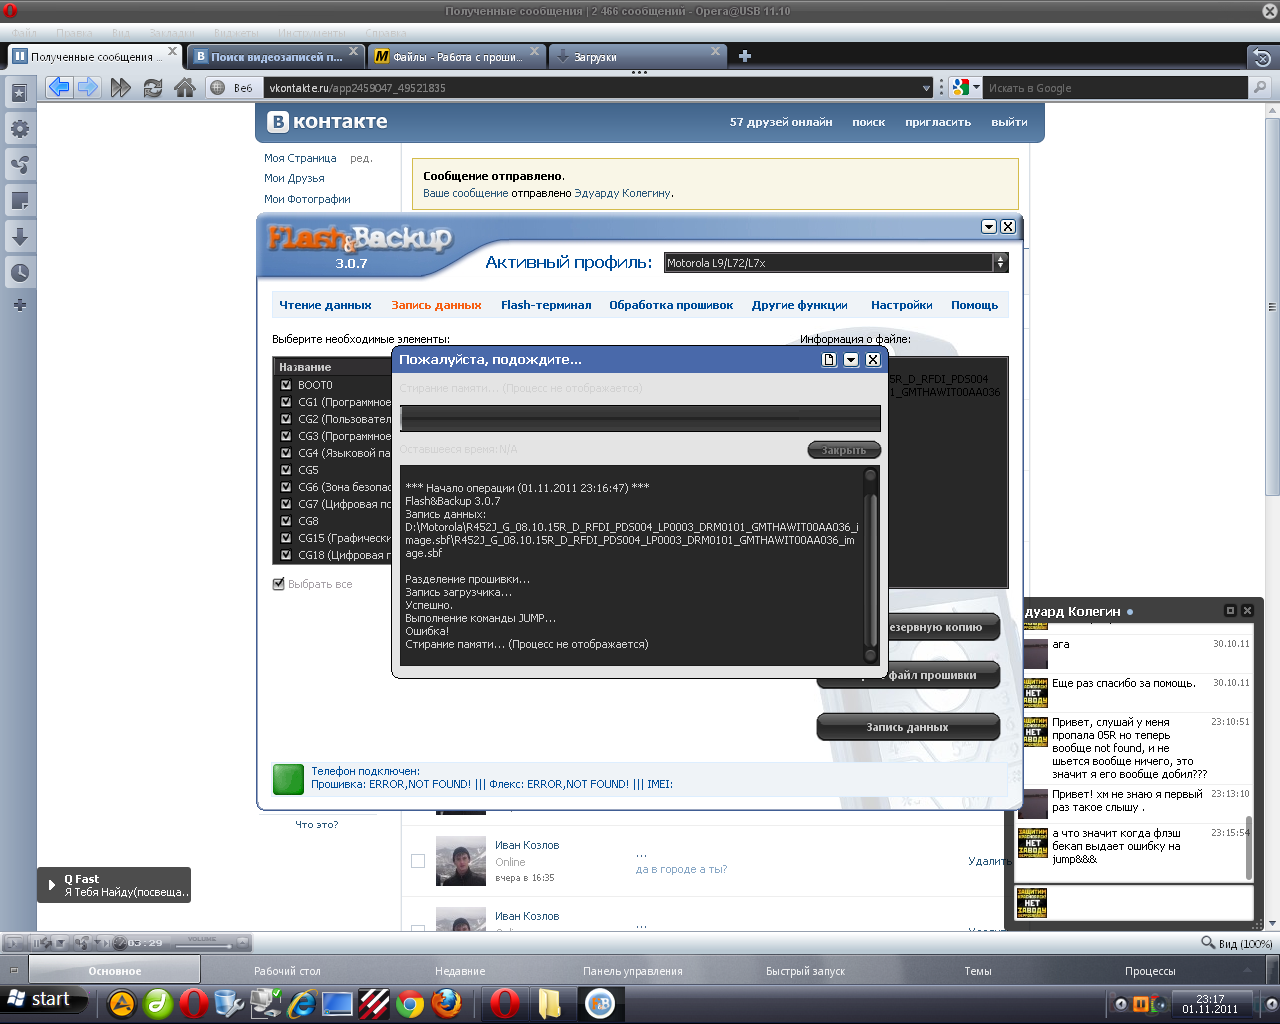The height and width of the screenshot is (1024, 1280).
Task: Uncheck the BOOT0 checkbox
Action: (286, 385)
